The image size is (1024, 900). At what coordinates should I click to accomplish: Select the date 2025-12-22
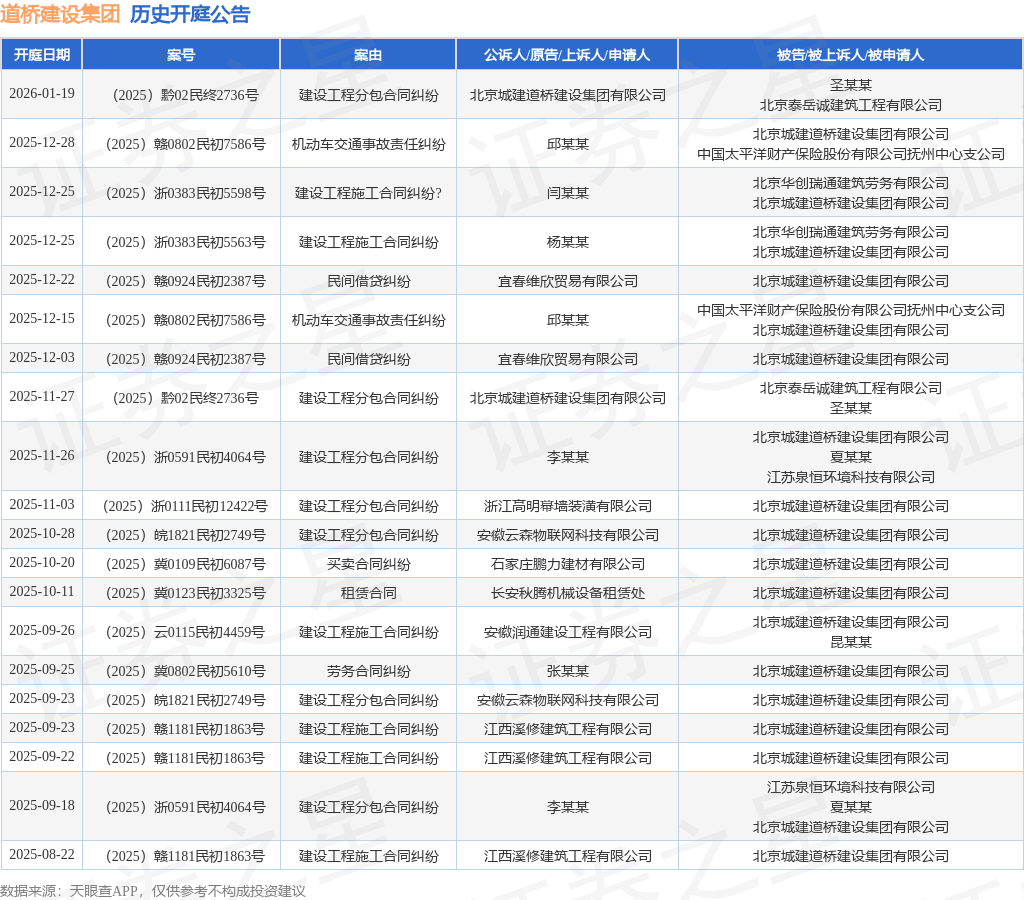point(42,280)
